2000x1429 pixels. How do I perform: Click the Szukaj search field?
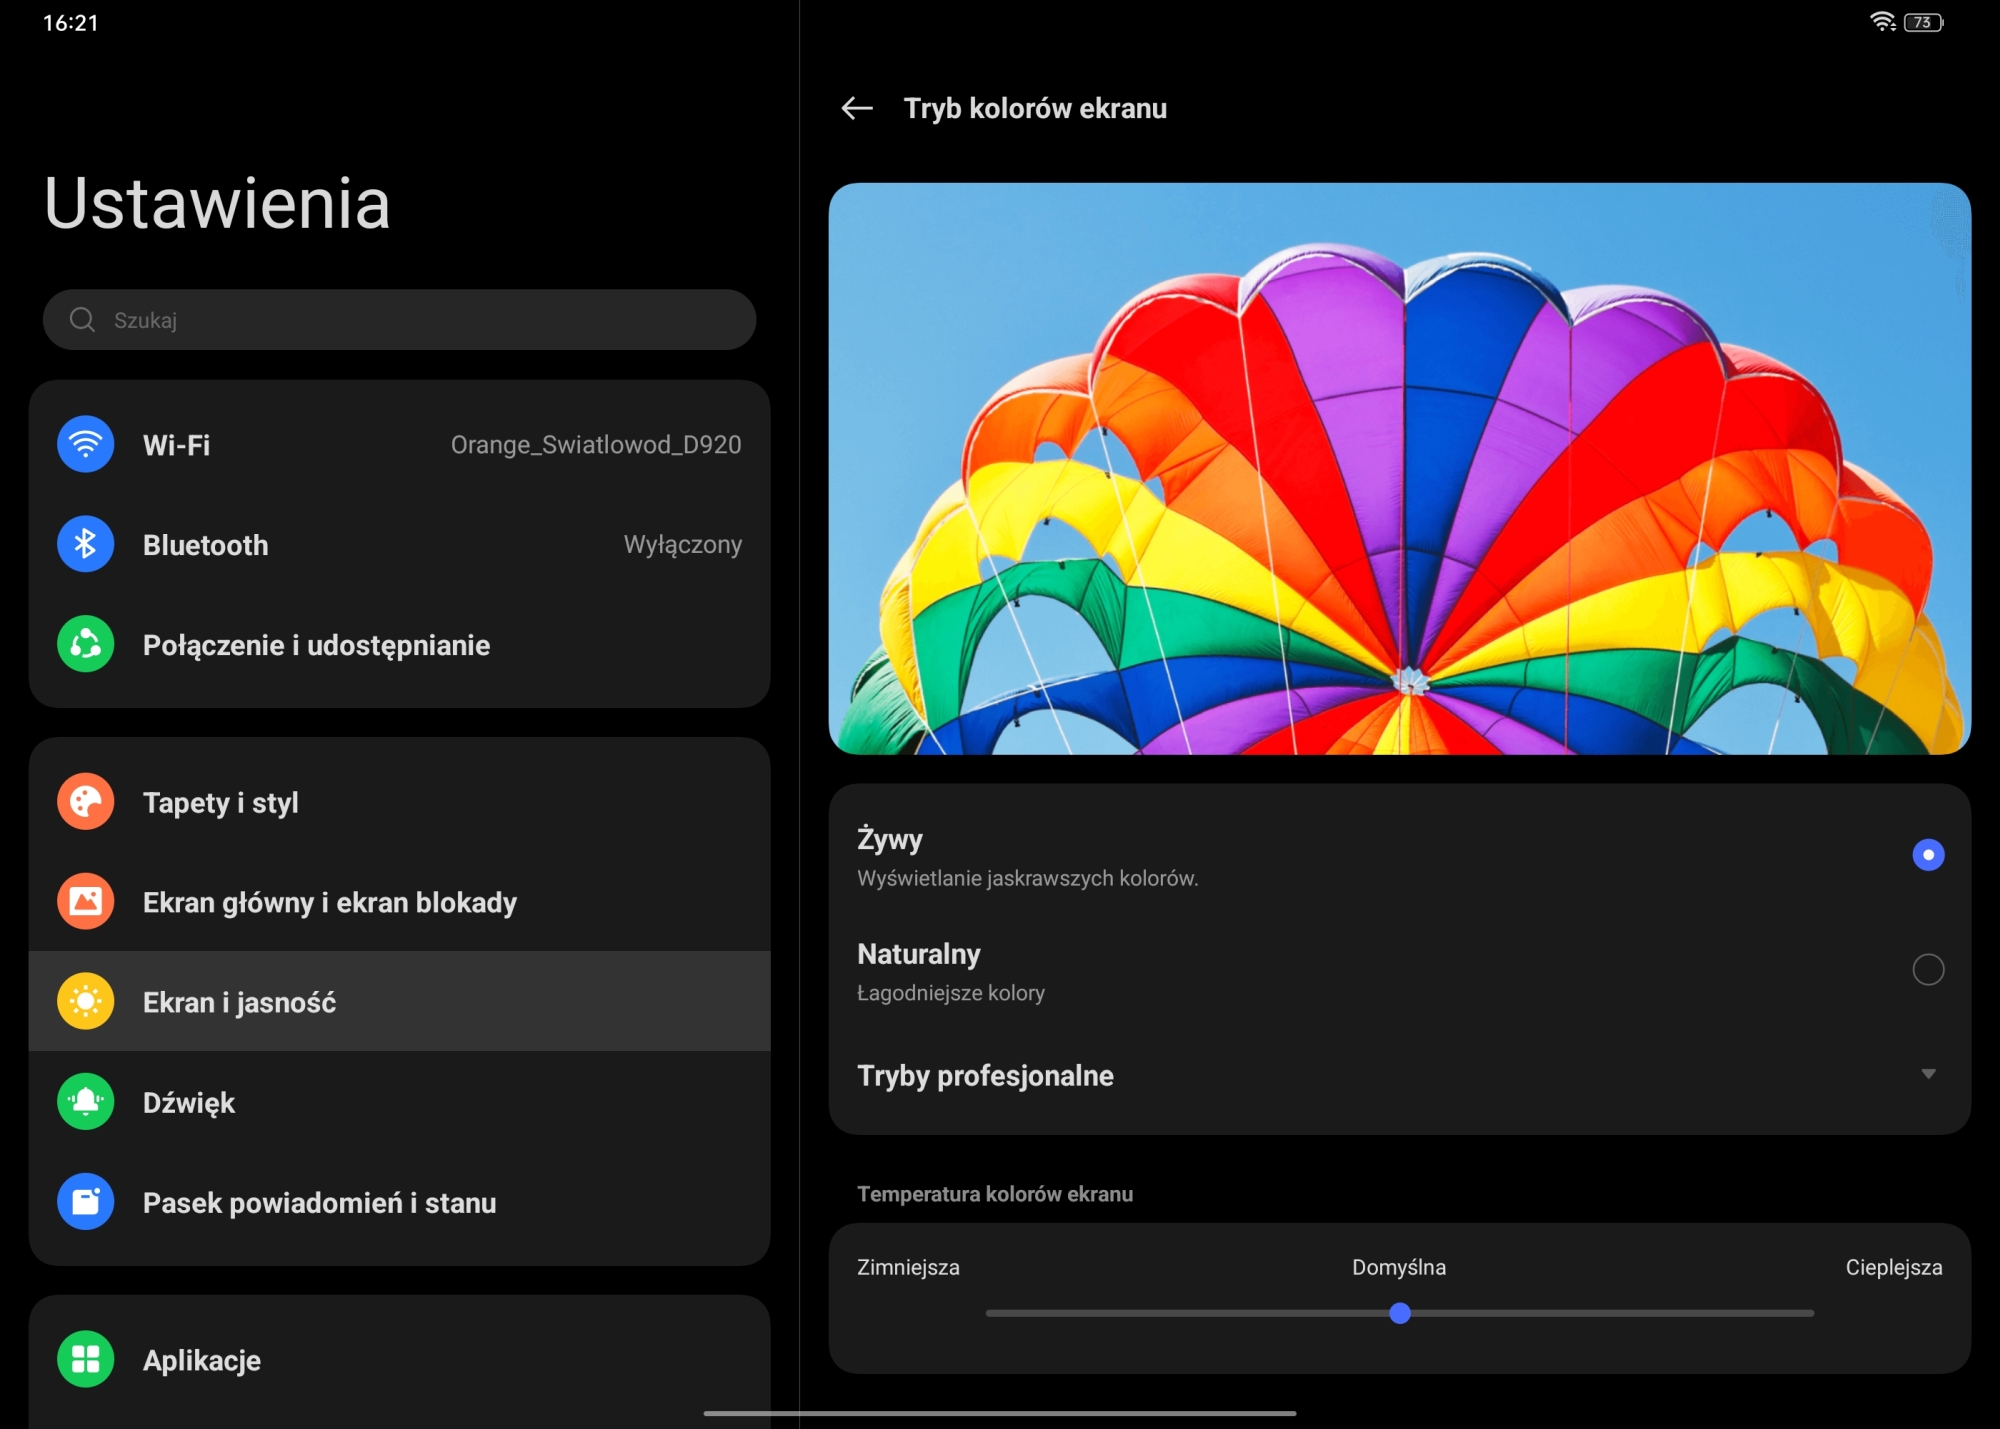pyautogui.click(x=400, y=320)
